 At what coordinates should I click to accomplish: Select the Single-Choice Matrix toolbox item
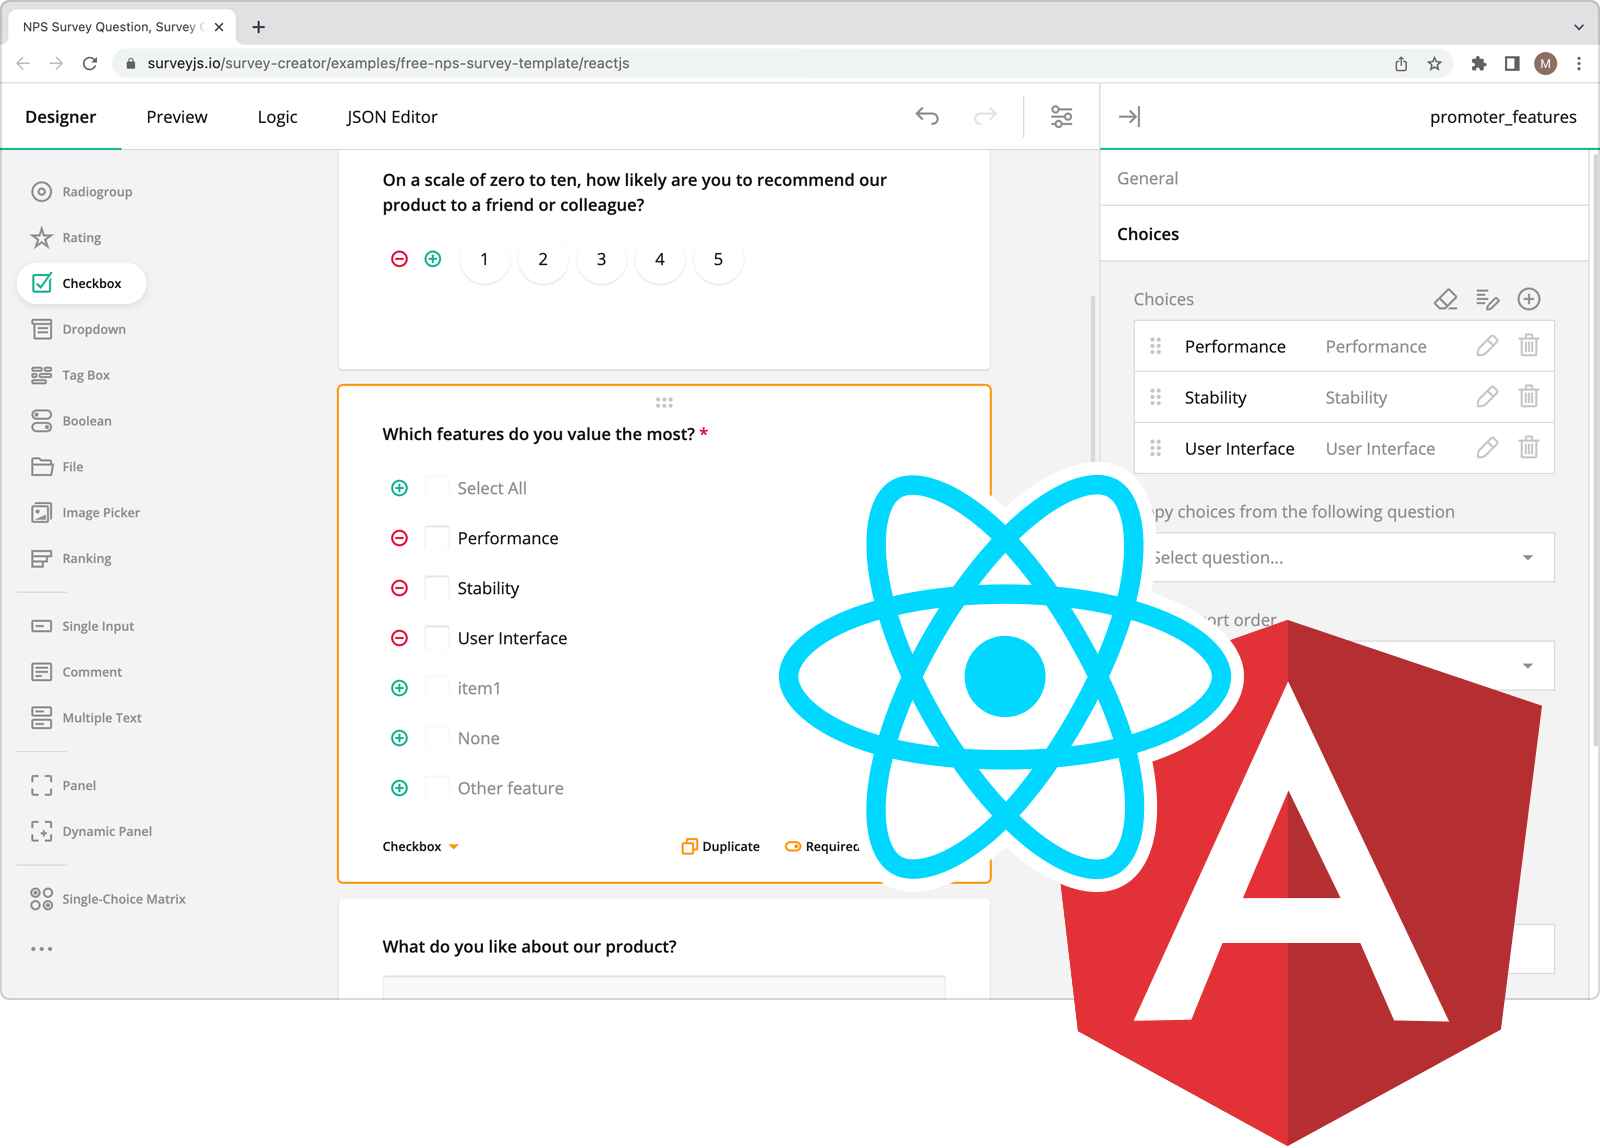tap(109, 900)
